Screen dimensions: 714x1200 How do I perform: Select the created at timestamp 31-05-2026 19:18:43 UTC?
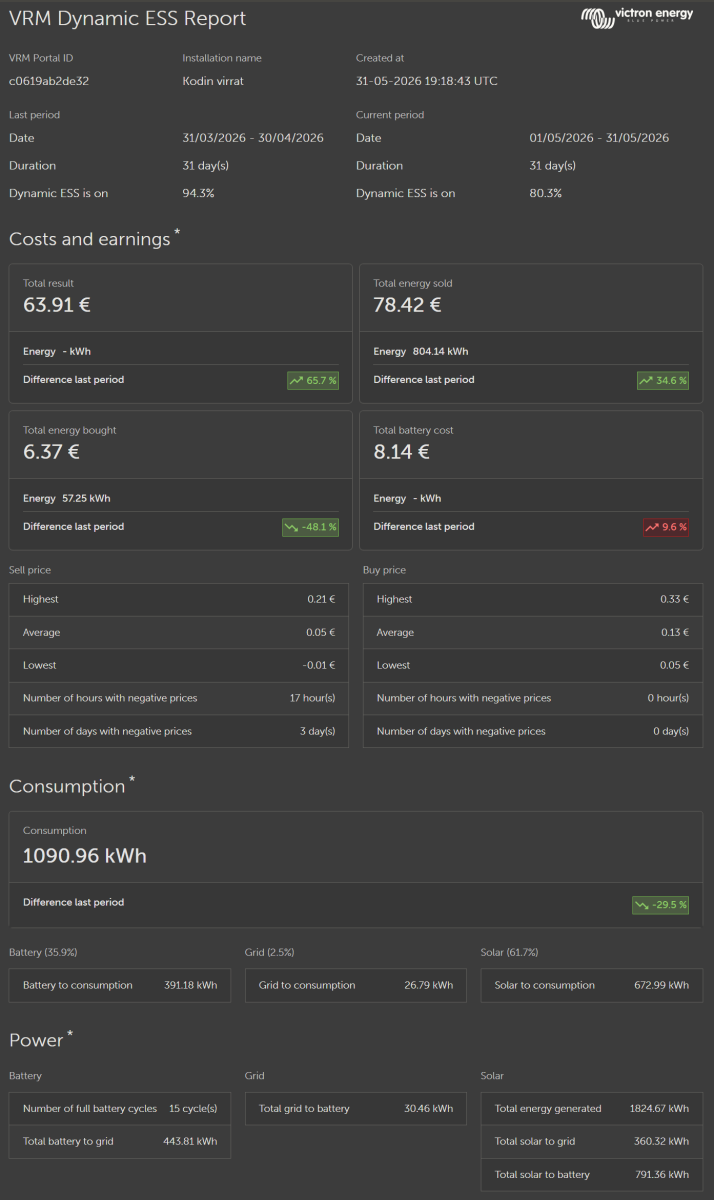(x=427, y=81)
